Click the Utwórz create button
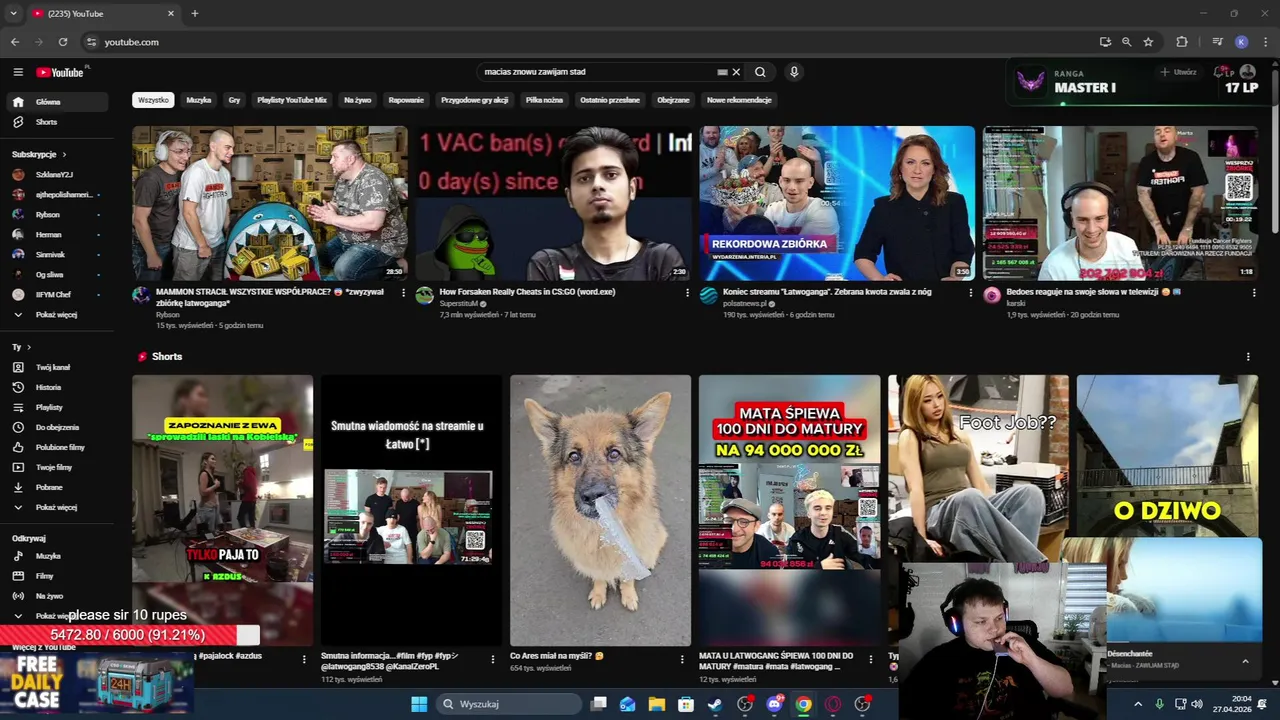Screen dimensions: 1280x720 [x=1178, y=72]
